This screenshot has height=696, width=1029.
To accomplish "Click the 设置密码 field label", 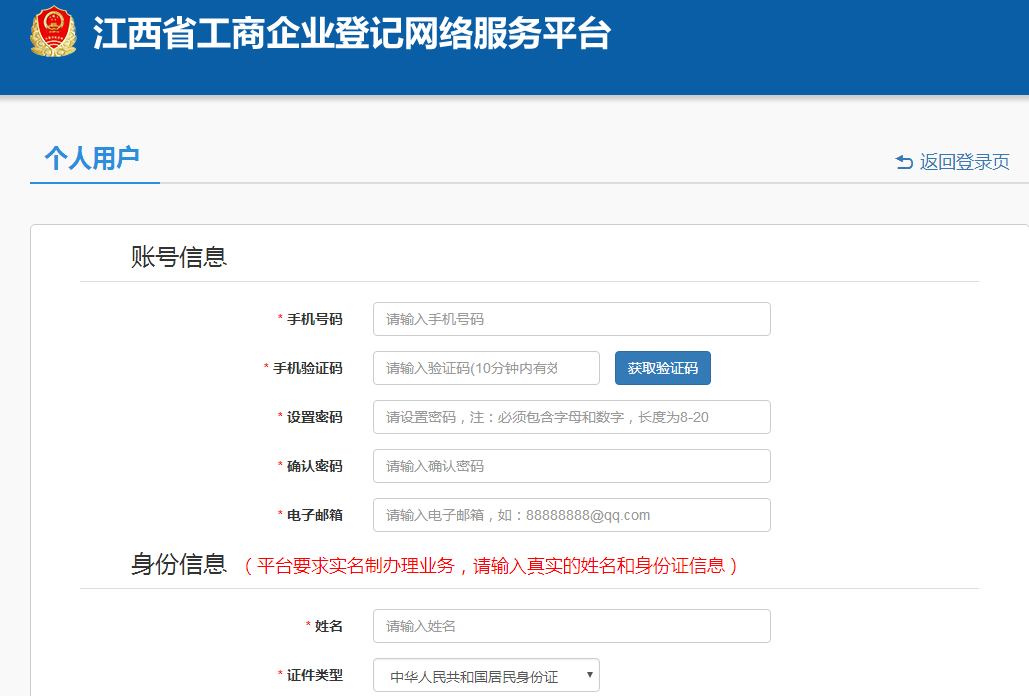I will tap(314, 417).
